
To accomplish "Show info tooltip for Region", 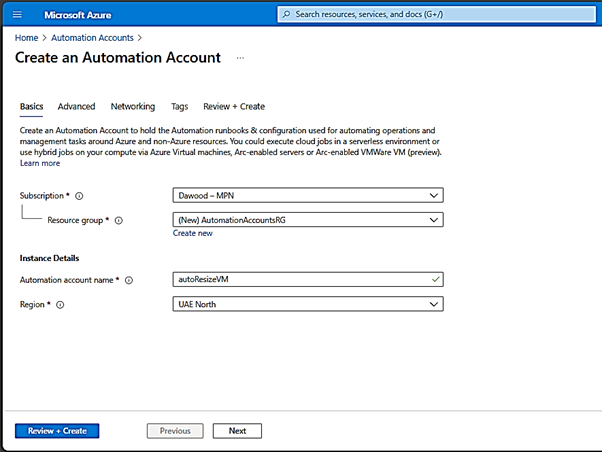I will (x=60, y=305).
